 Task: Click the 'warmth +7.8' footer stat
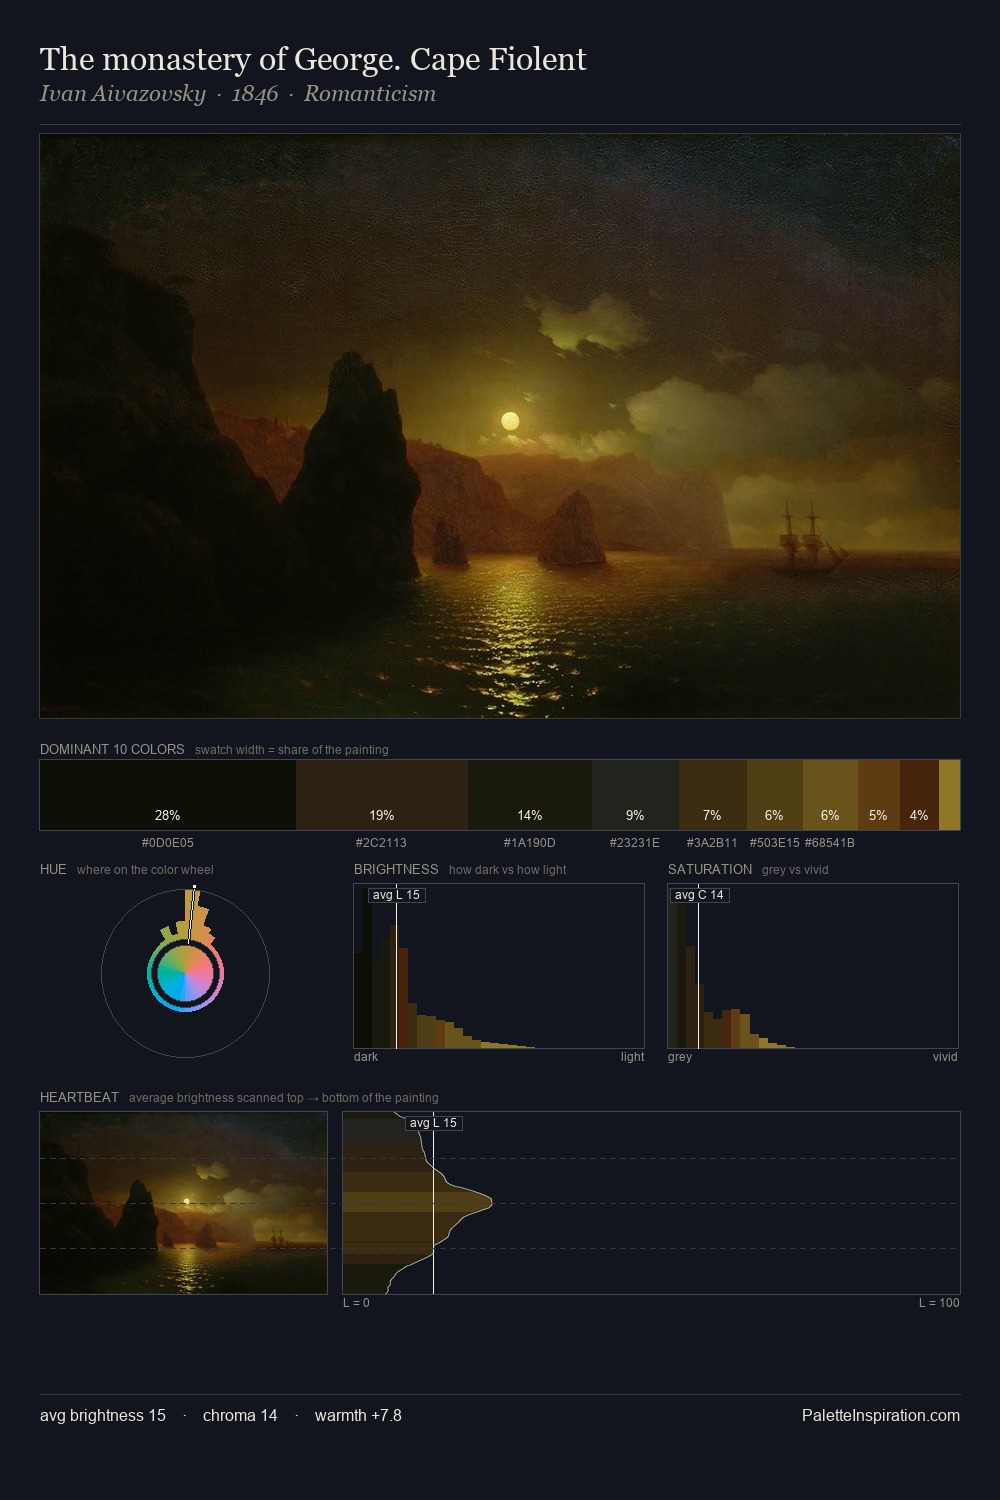[x=358, y=1415]
